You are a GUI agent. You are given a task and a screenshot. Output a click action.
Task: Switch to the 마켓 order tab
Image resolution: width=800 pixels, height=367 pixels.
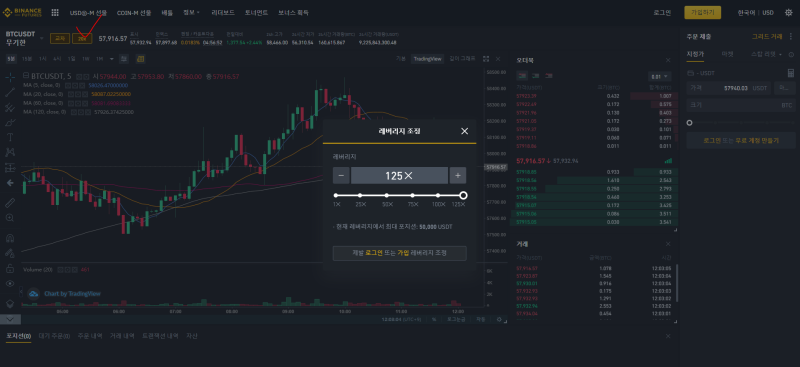728,54
